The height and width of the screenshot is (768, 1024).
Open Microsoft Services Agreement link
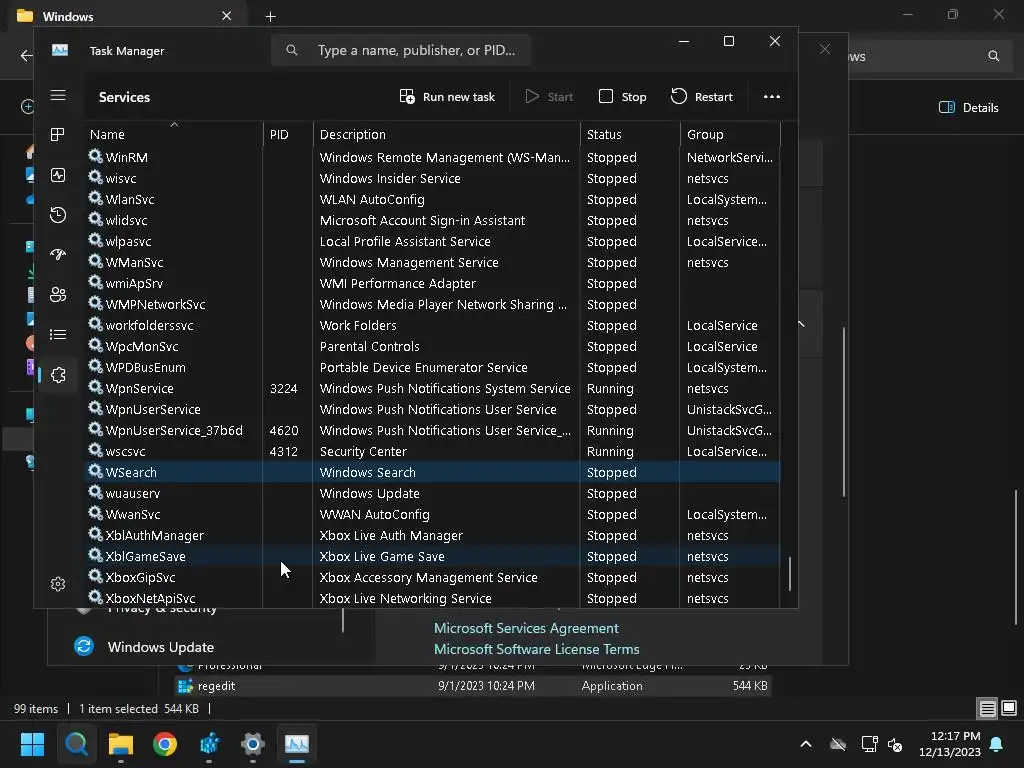pyautogui.click(x=526, y=628)
